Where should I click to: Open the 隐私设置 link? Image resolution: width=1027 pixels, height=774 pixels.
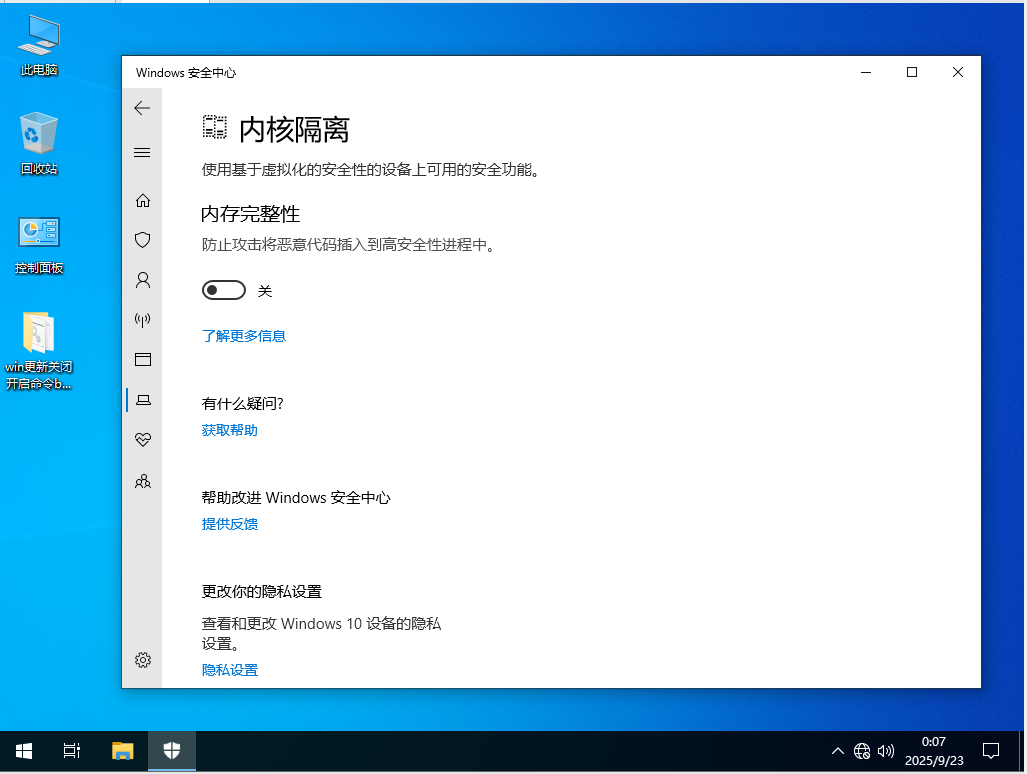pos(229,670)
